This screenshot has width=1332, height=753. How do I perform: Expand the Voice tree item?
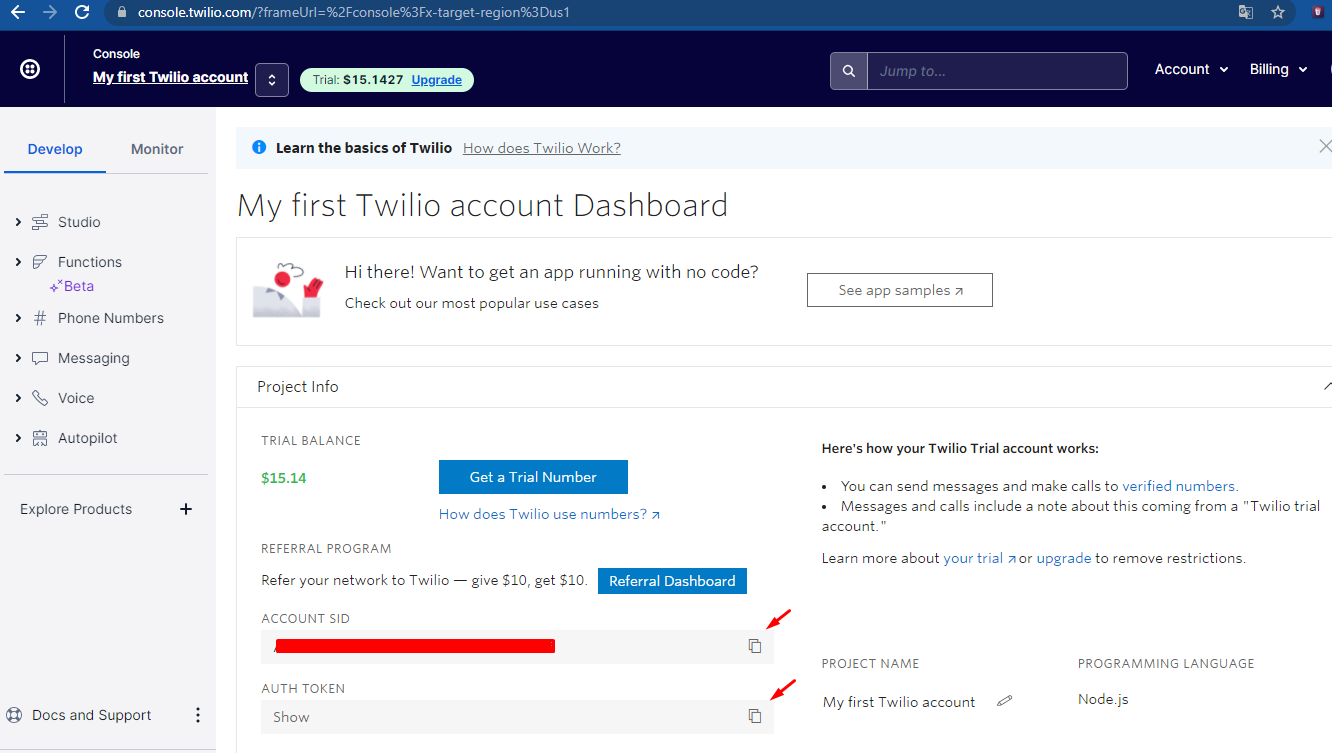18,398
